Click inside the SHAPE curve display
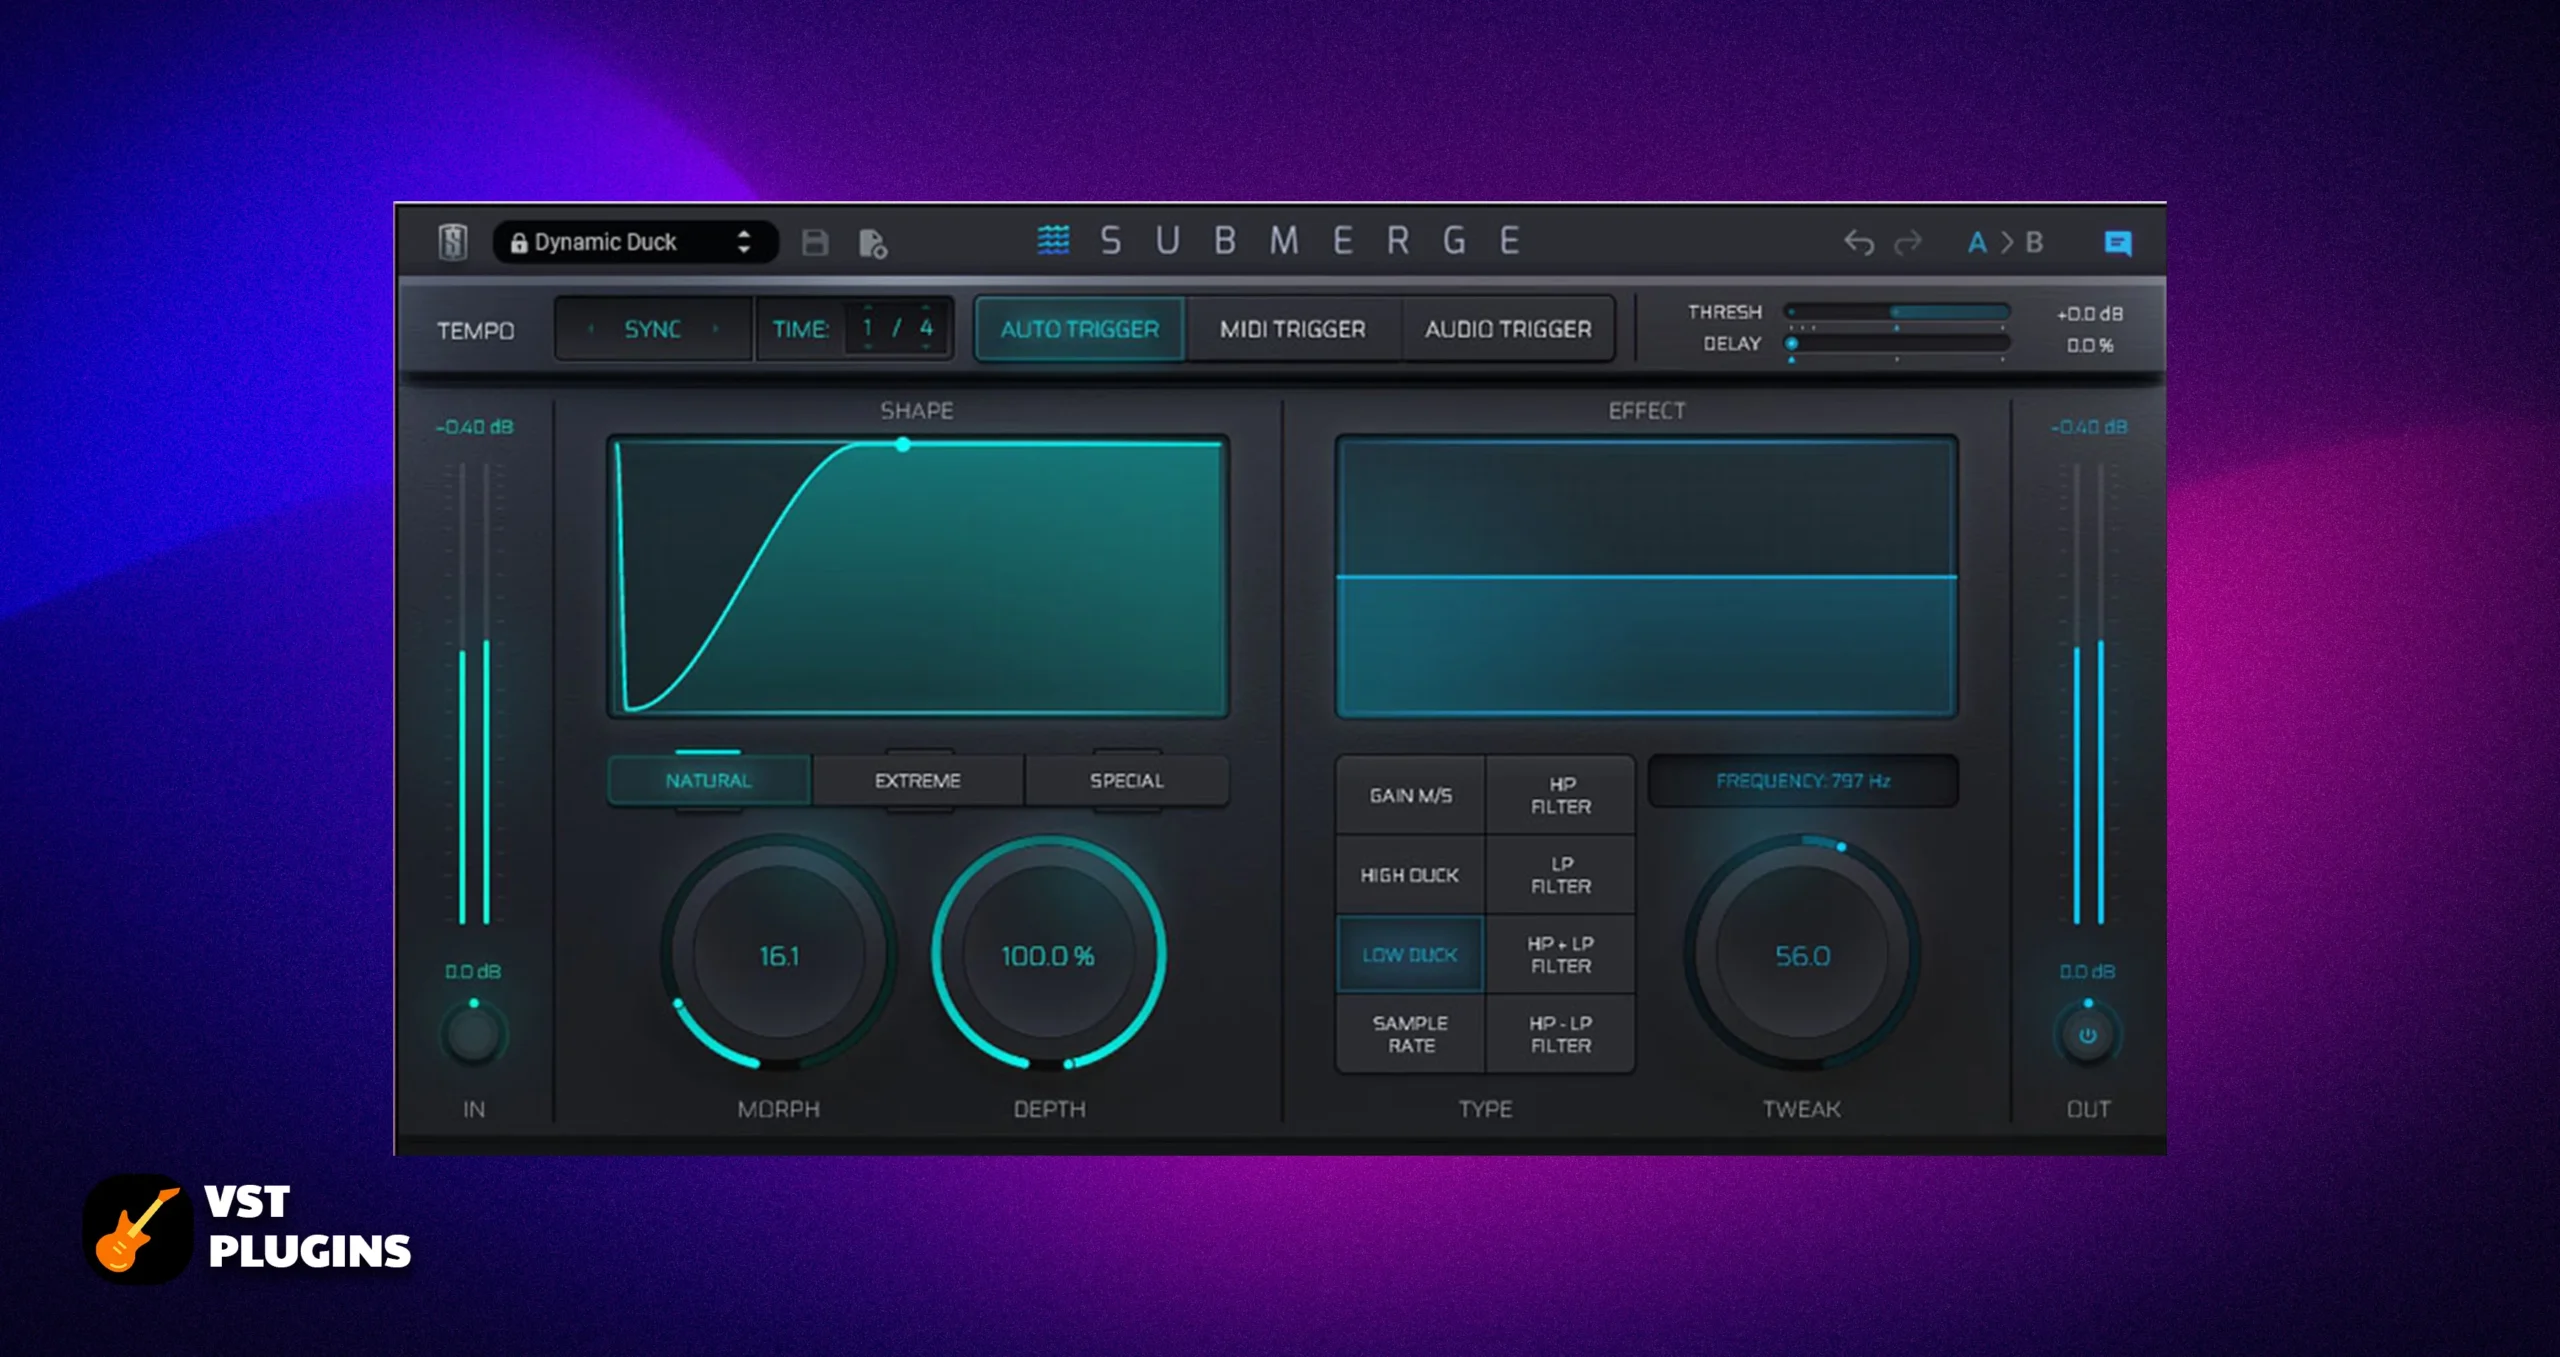2560x1357 pixels. pos(918,576)
